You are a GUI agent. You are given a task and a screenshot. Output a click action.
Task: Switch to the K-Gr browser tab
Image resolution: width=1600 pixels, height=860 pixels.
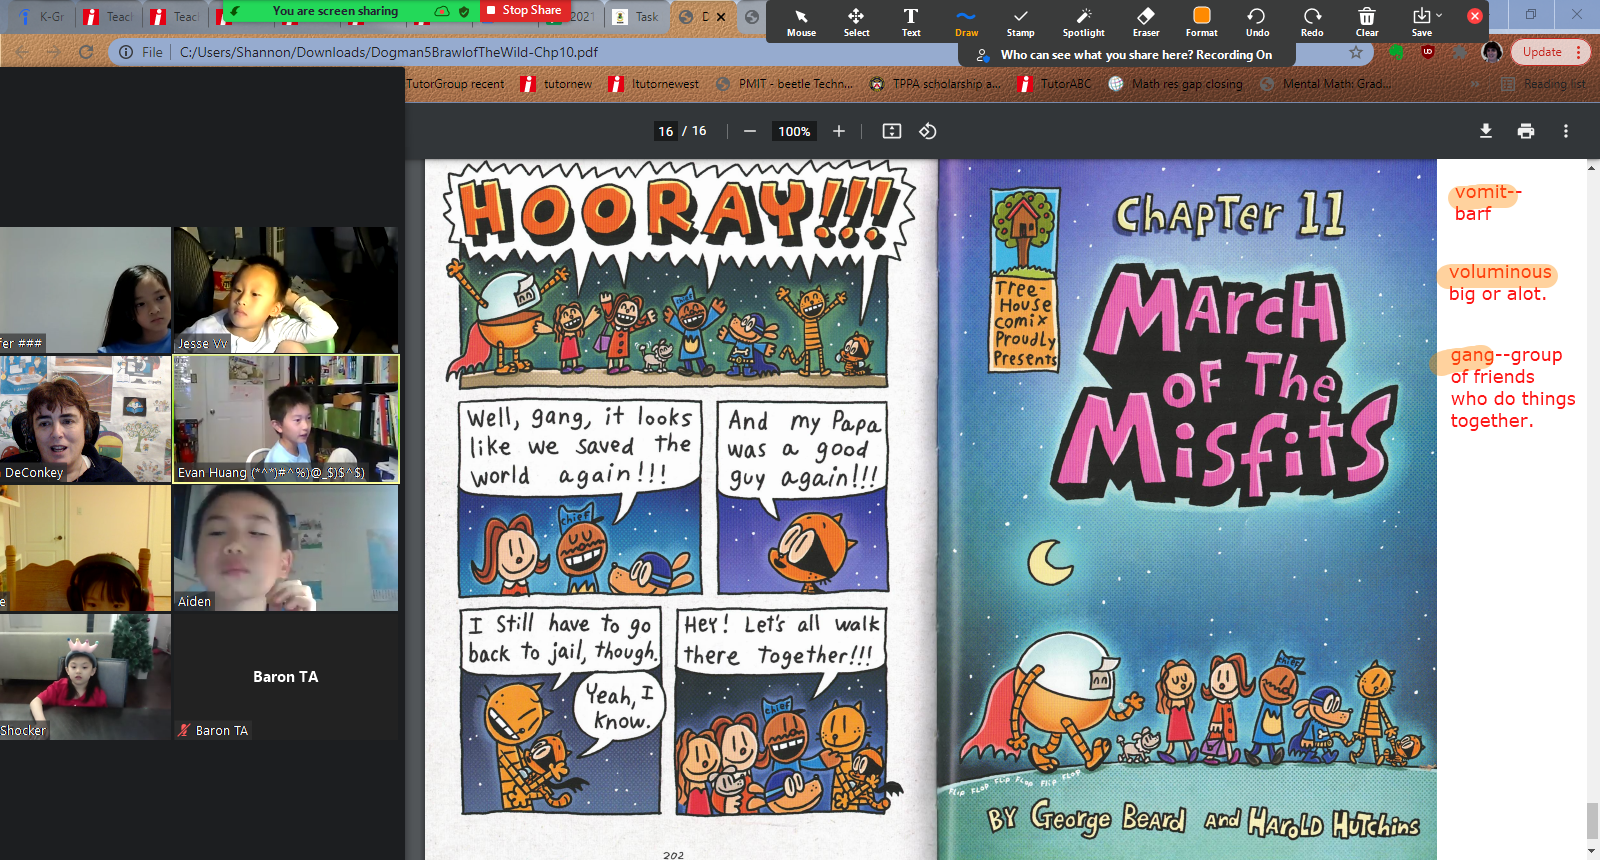pyautogui.click(x=40, y=16)
